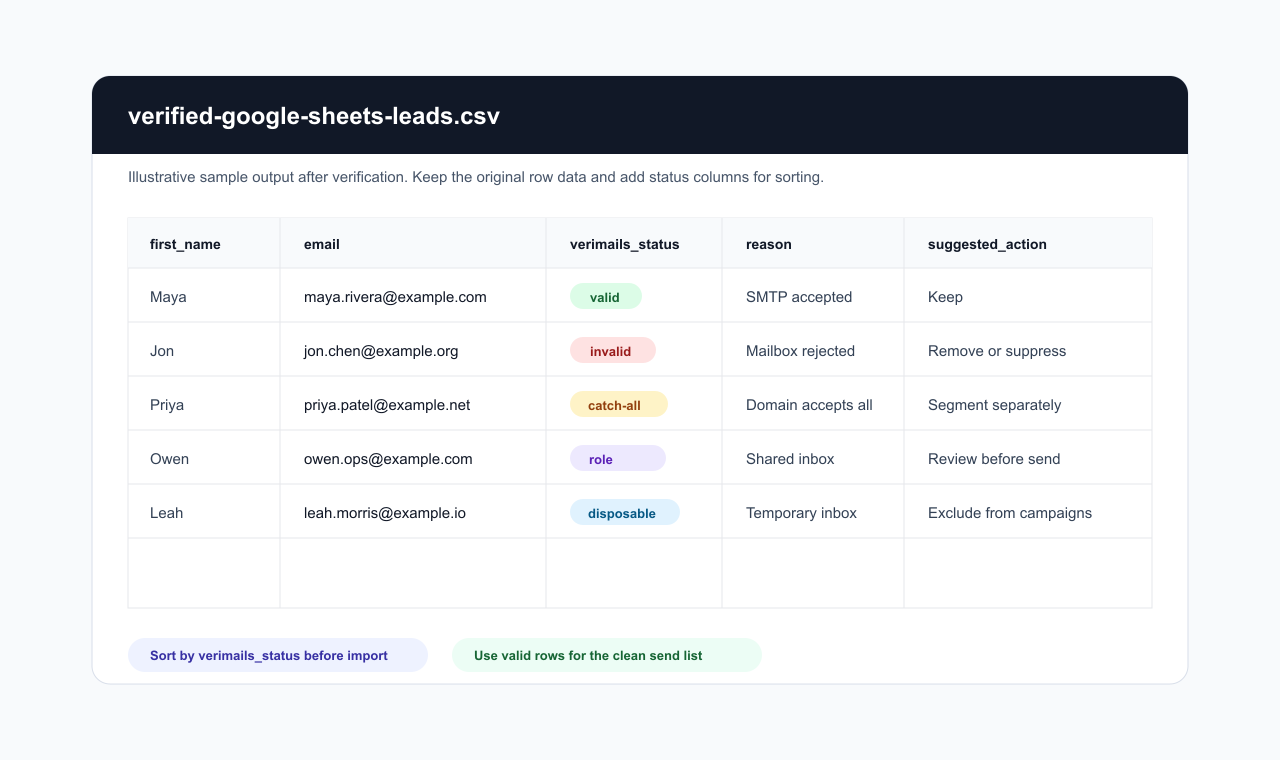Select owen.ops@example.com email cell
1280x760 pixels.
(413, 458)
